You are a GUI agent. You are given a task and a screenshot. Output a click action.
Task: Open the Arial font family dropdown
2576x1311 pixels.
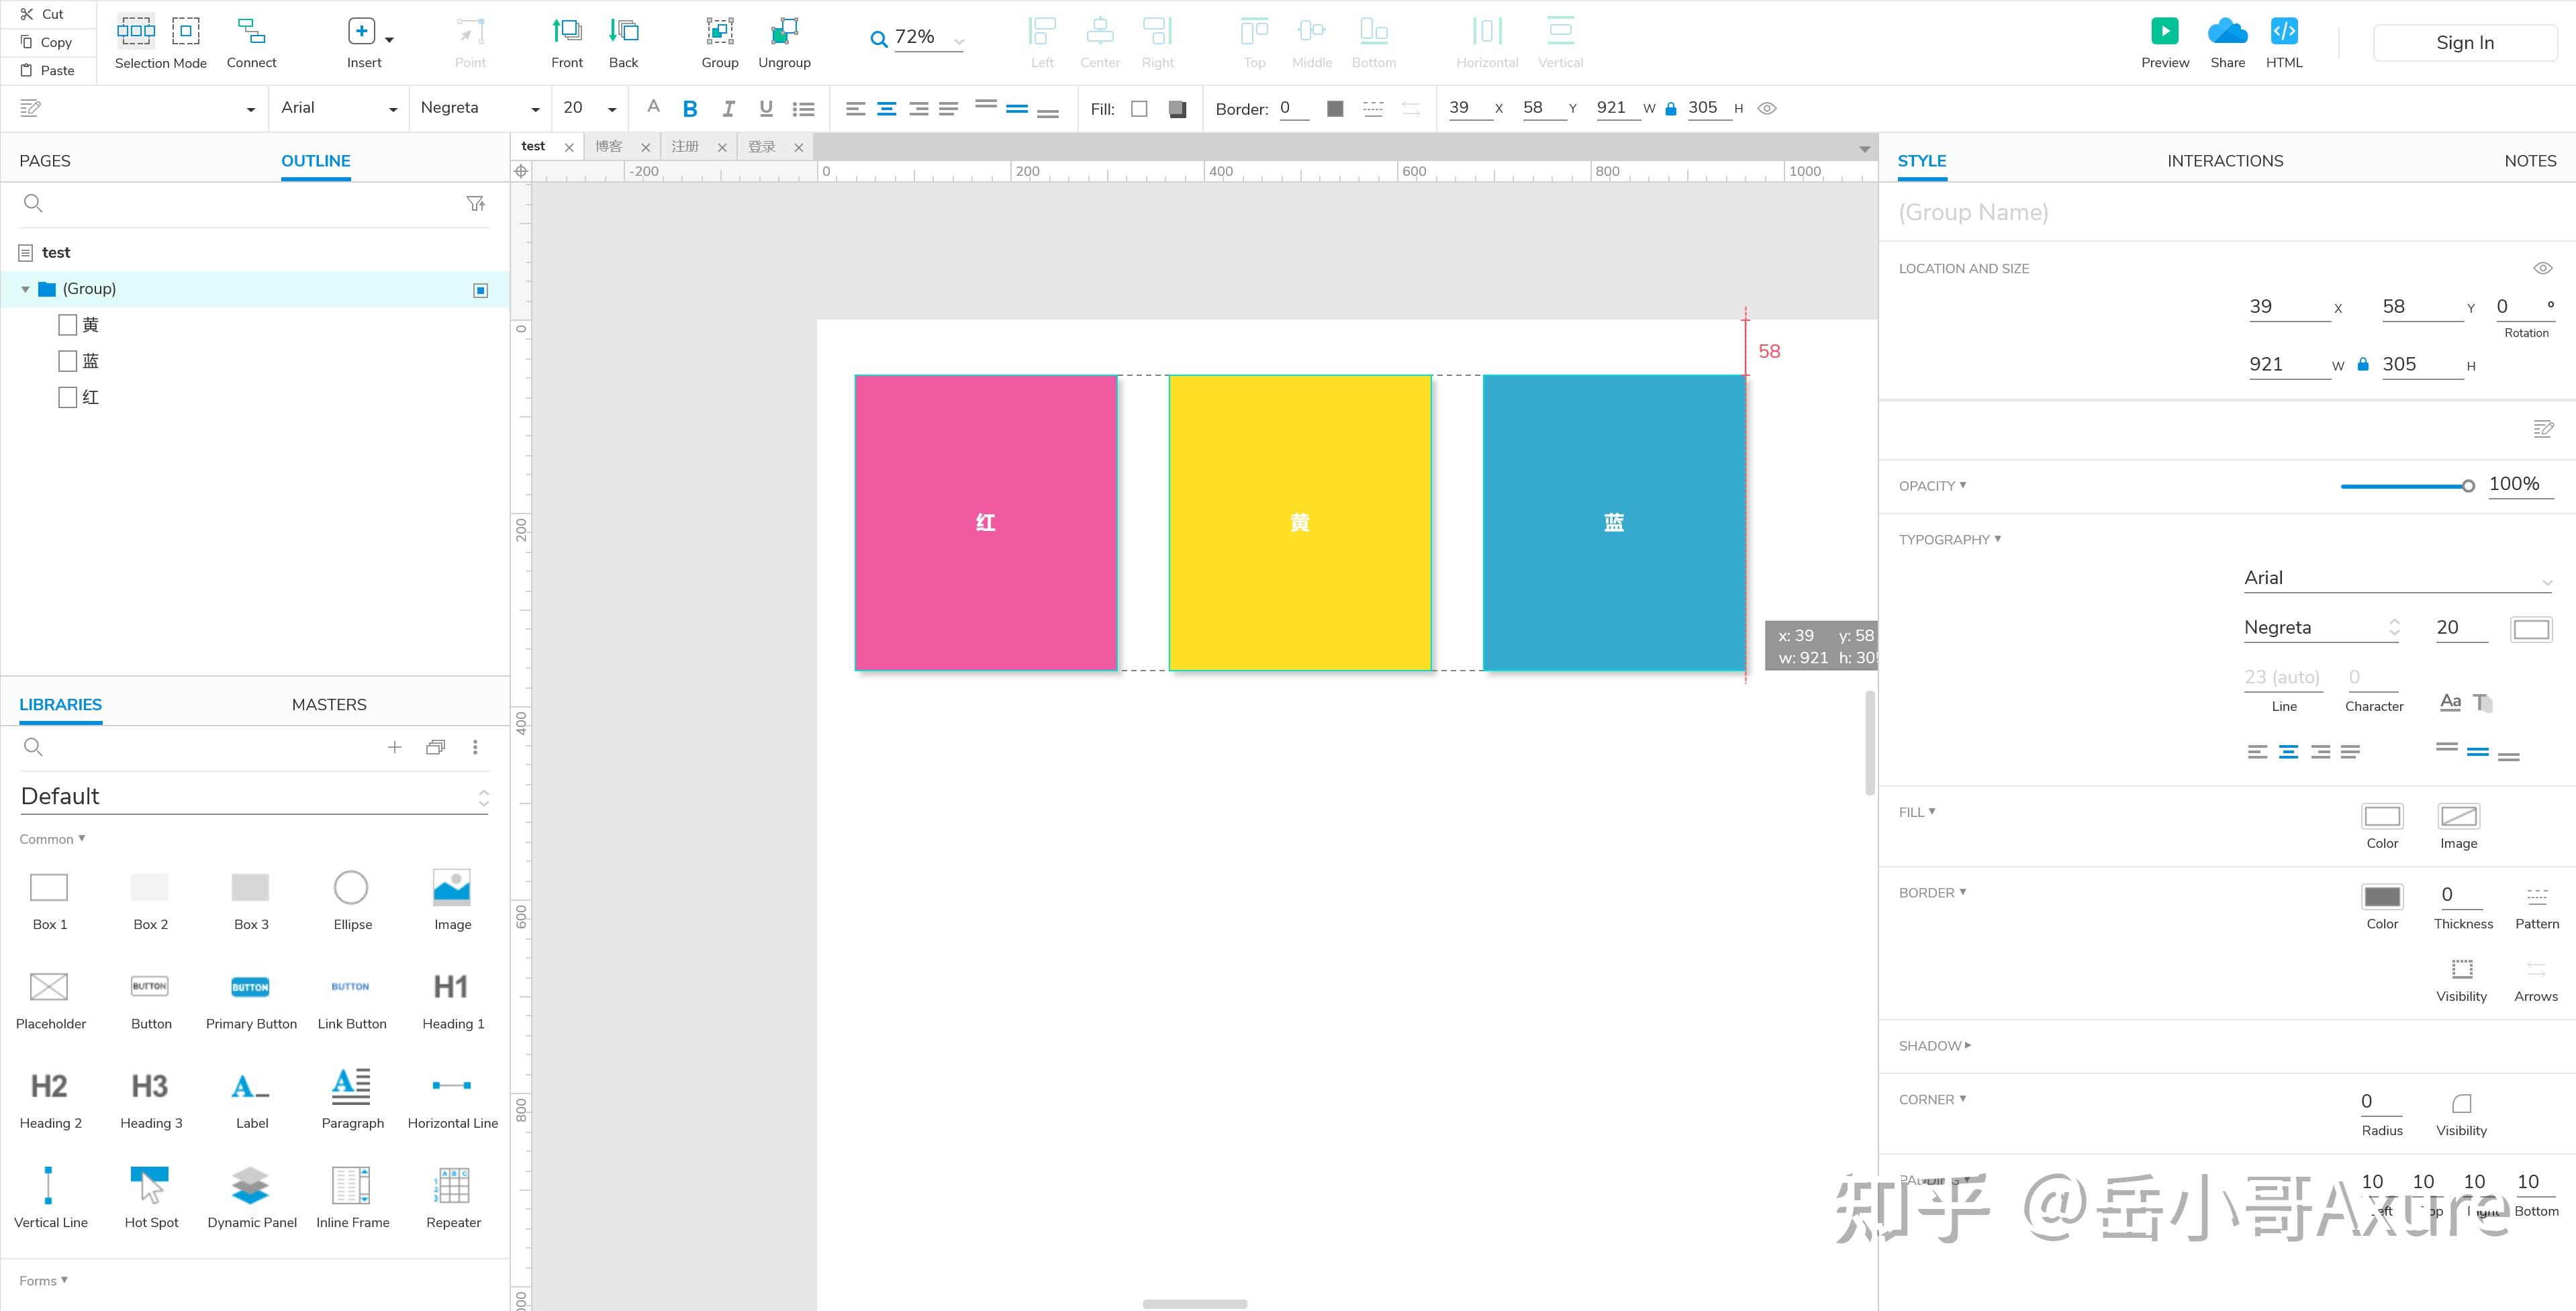337,107
